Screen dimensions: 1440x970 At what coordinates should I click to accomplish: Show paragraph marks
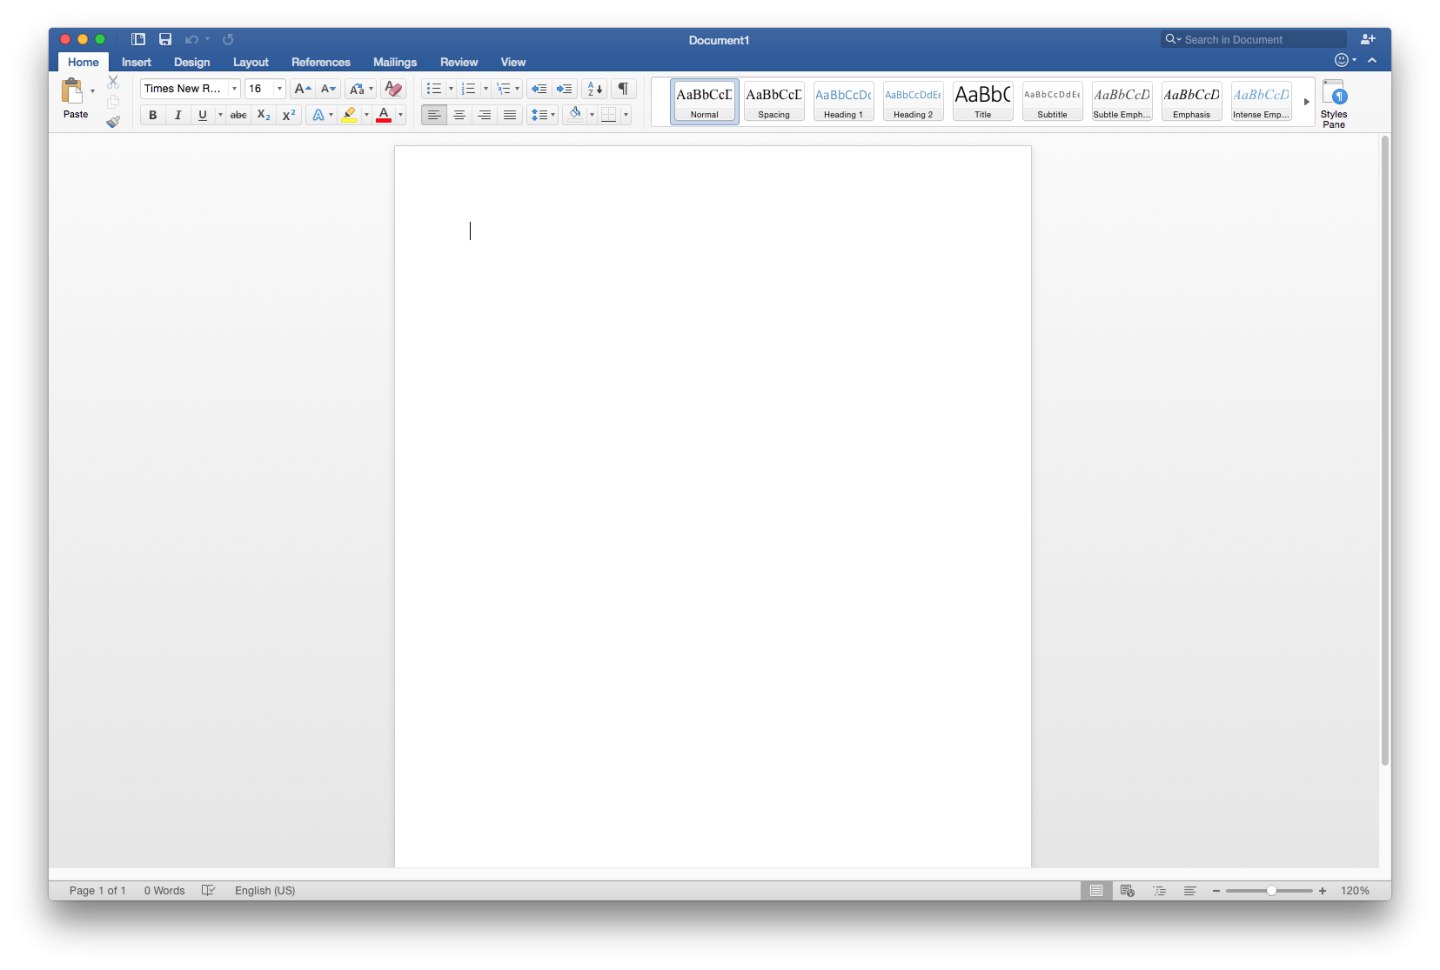622,88
